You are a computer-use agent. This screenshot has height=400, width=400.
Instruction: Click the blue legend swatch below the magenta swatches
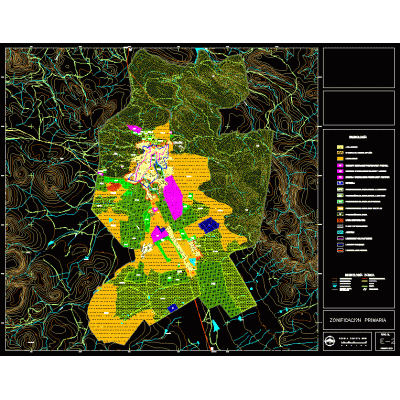(x=340, y=183)
